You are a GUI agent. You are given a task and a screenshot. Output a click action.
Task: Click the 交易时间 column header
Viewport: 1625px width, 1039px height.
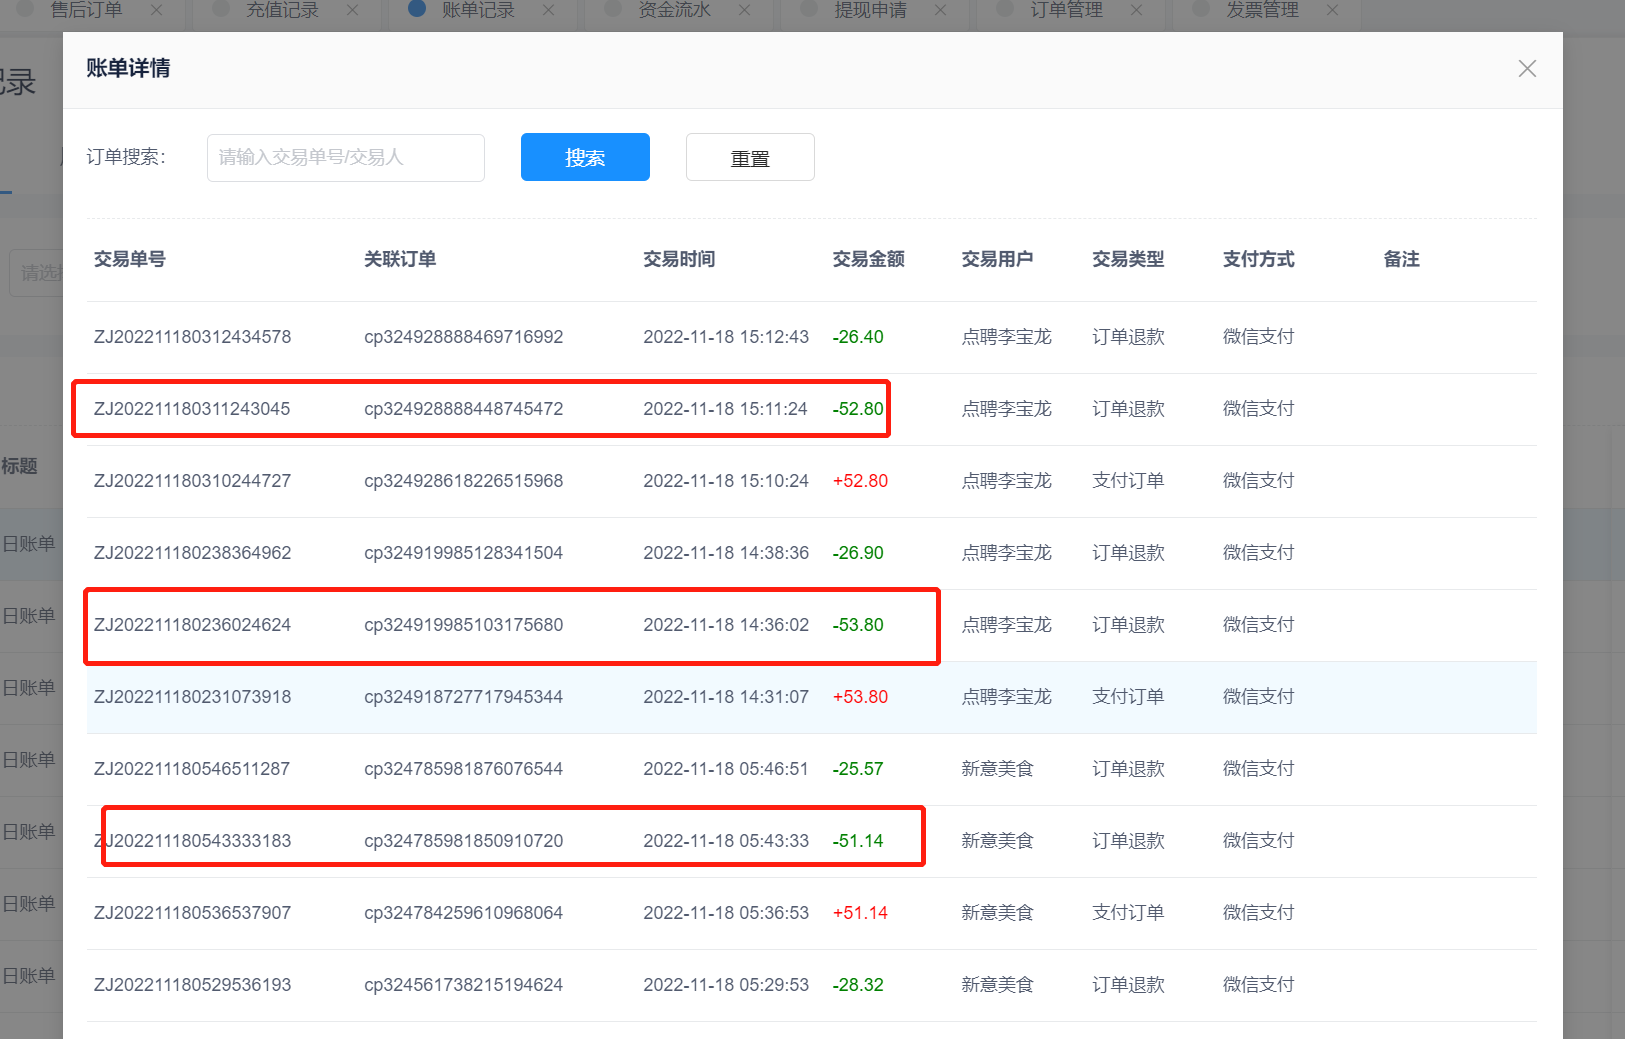679,259
